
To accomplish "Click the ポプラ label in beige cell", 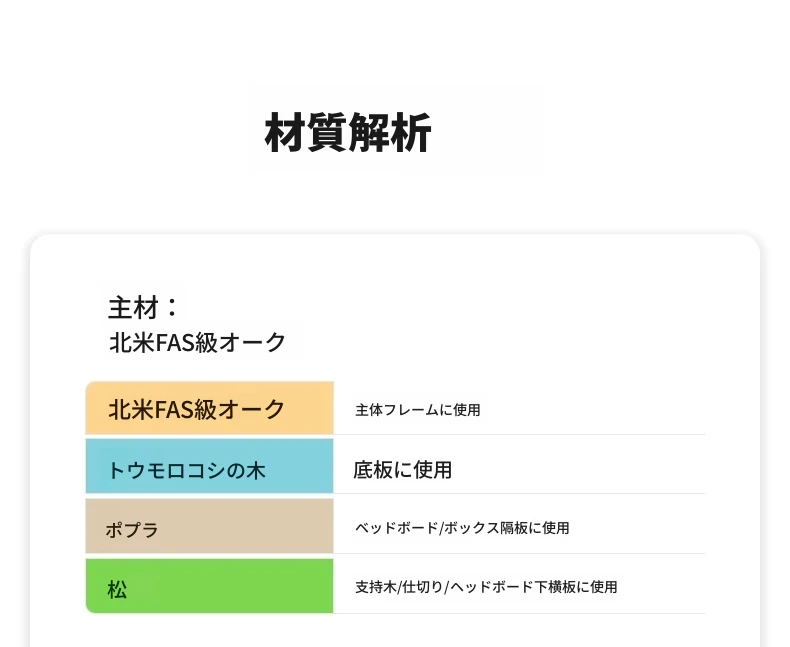I will pos(132,529).
